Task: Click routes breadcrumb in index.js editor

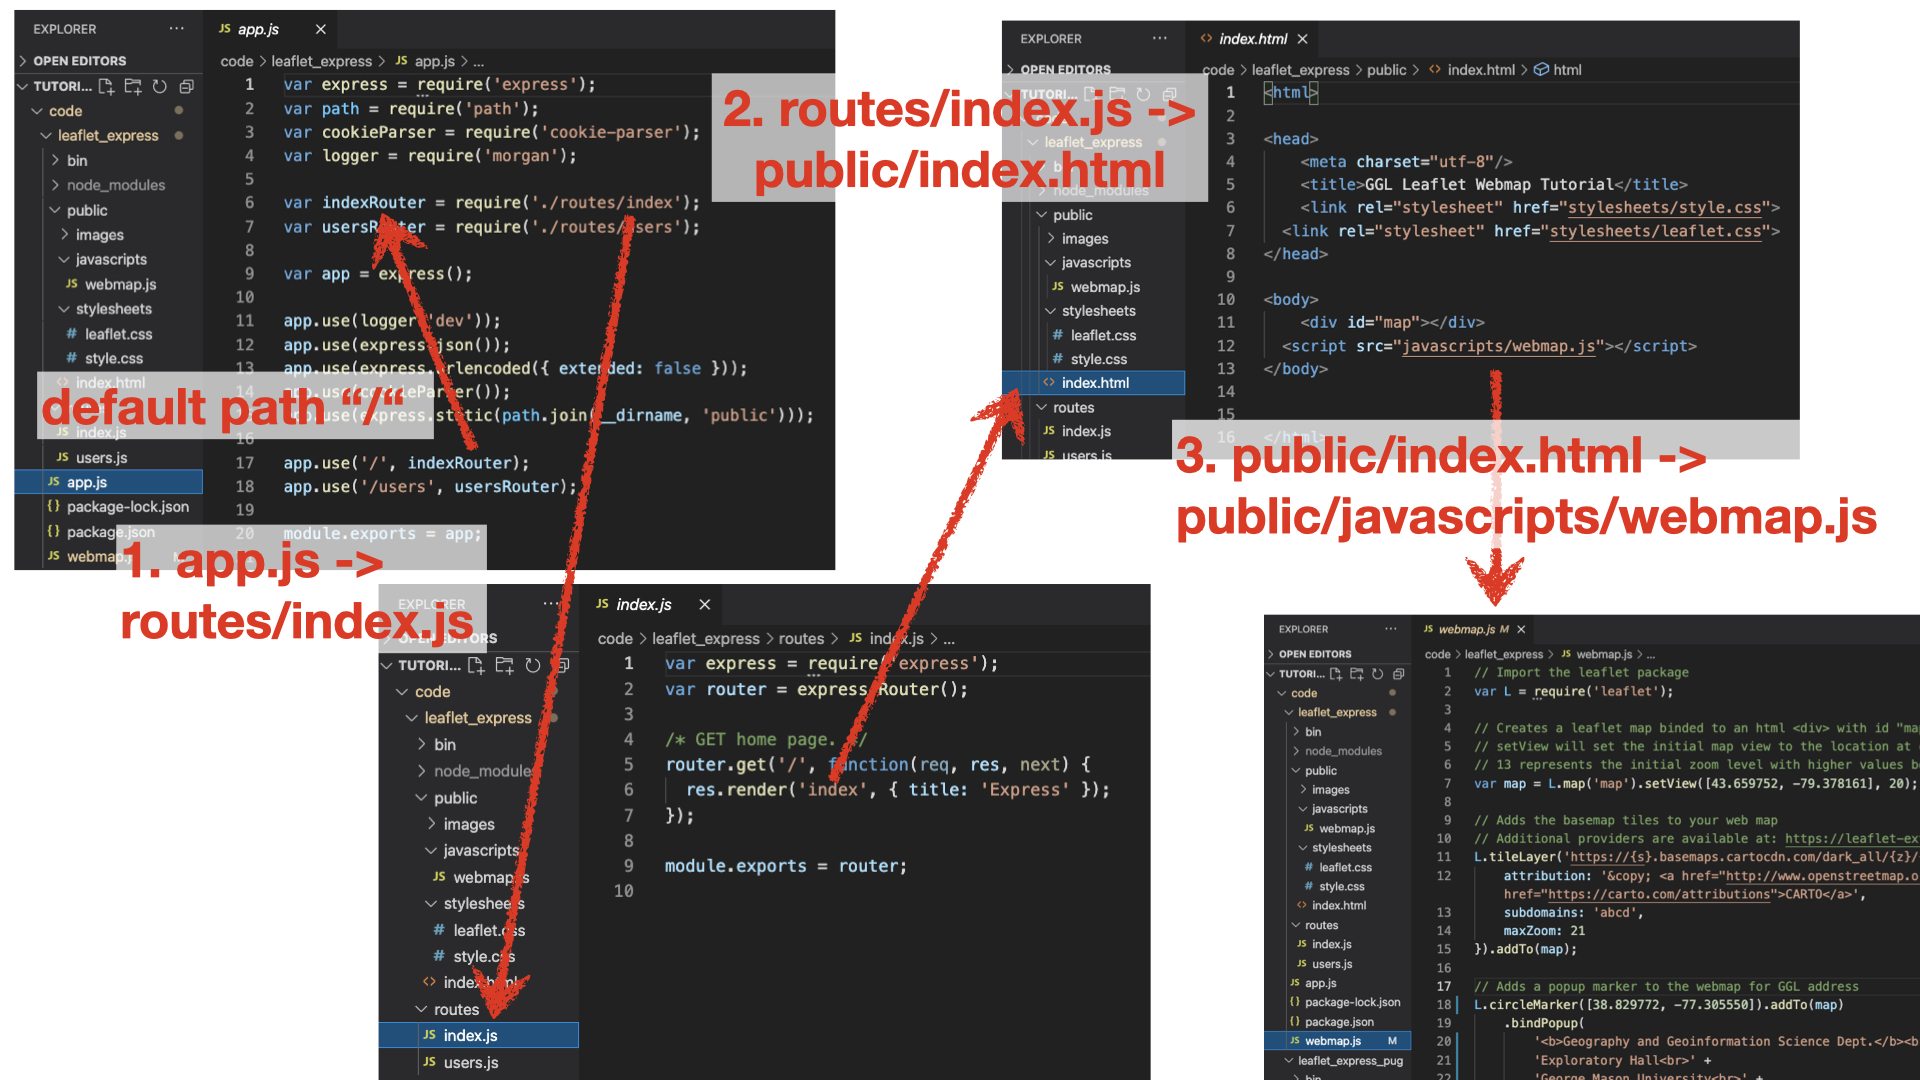Action: 801,639
